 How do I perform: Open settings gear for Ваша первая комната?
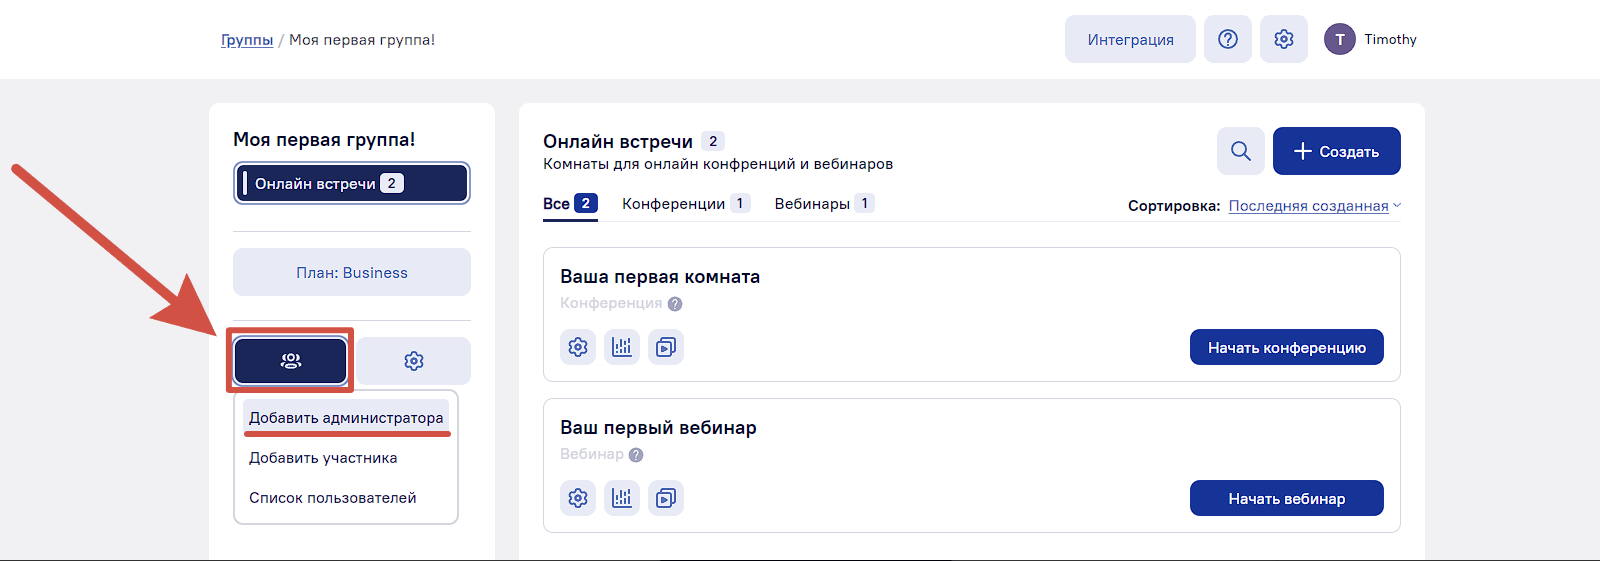578,347
